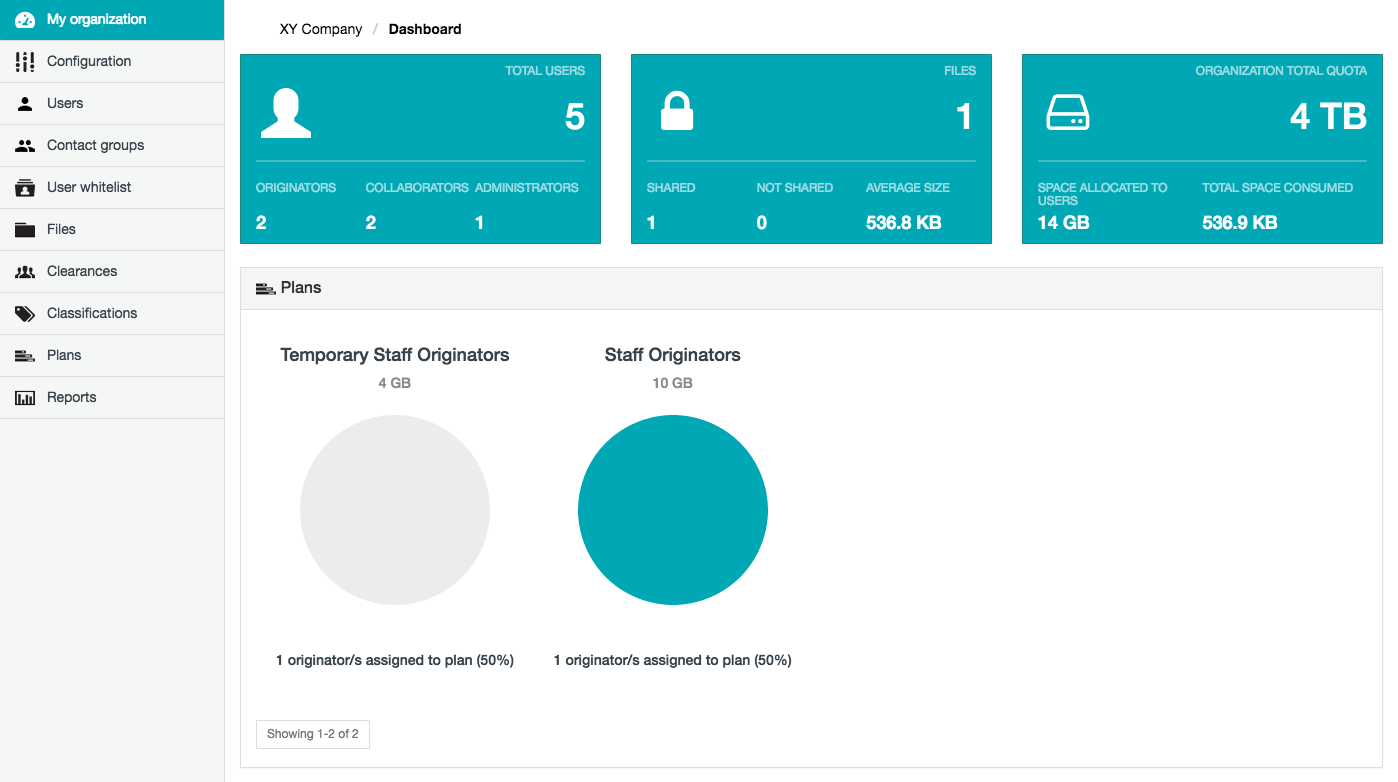Select the Temporary Staff Originators plan title
The width and height of the screenshot is (1398, 782).
[x=395, y=355]
